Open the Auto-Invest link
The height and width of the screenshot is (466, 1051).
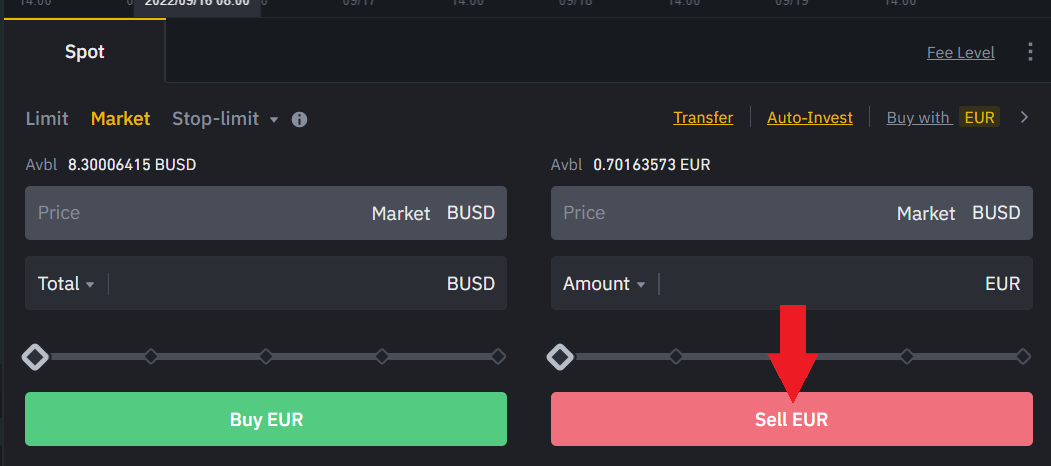(x=810, y=118)
